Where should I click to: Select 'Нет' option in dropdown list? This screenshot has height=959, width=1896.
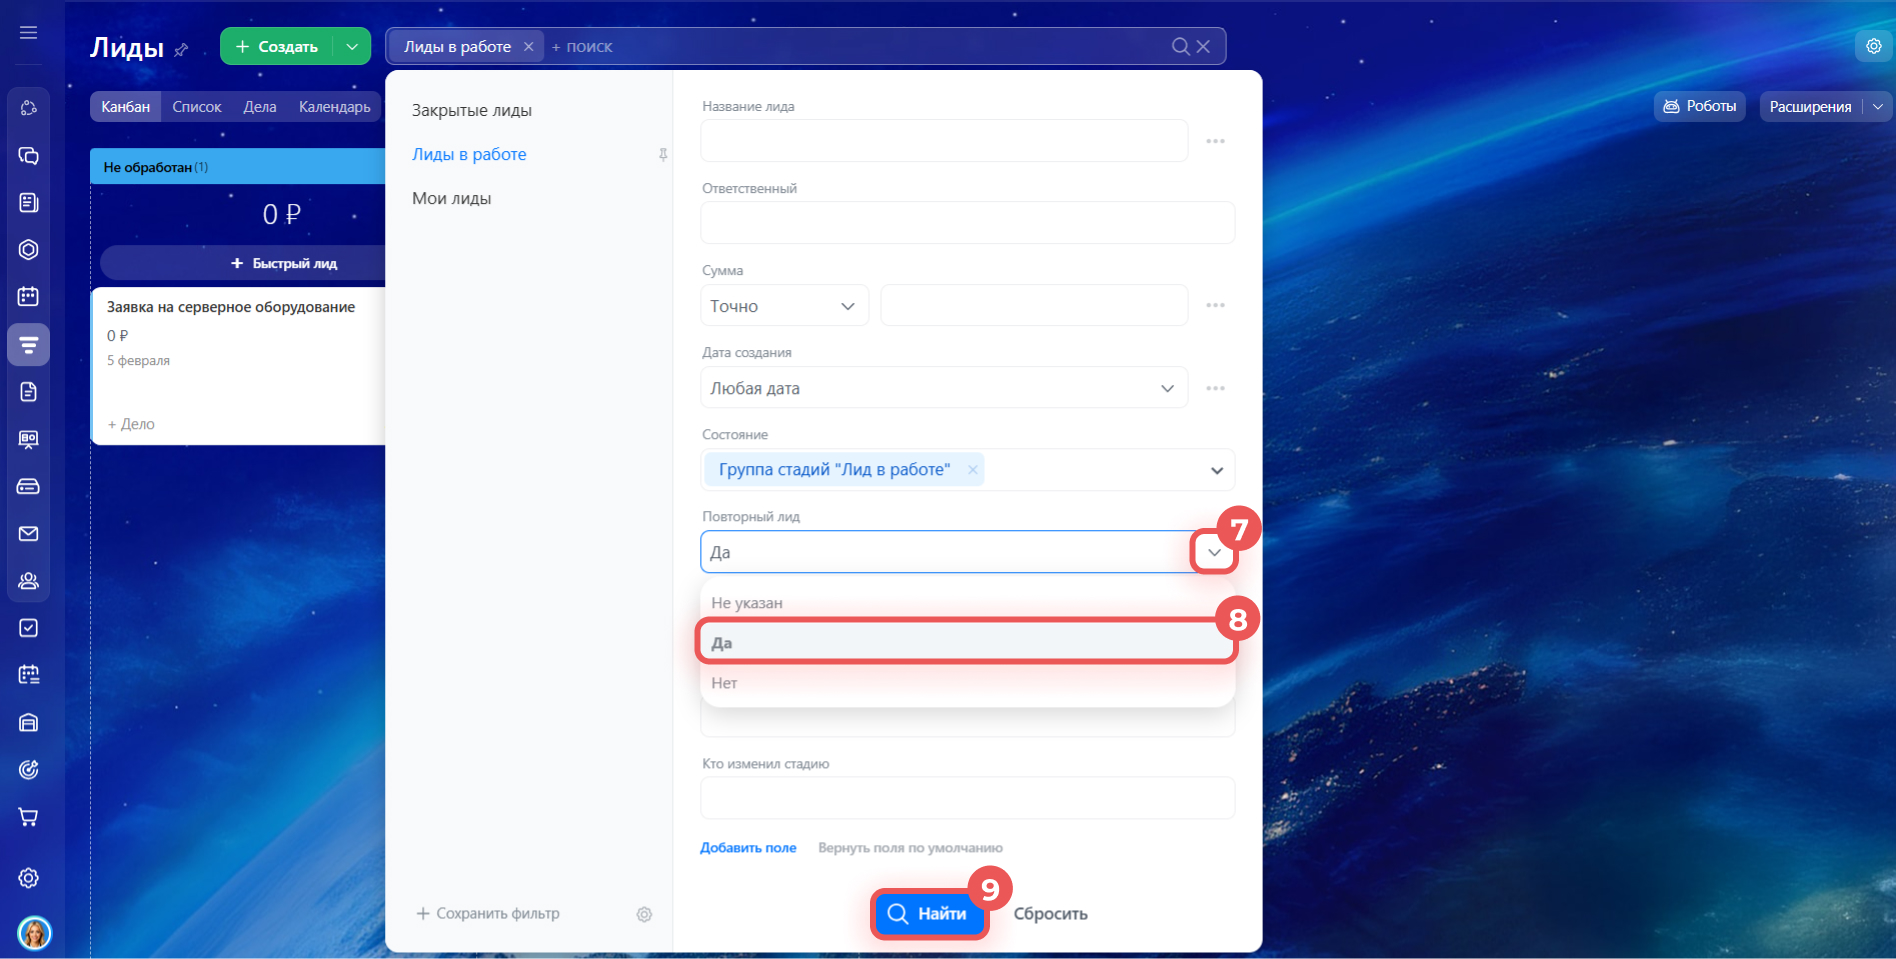tap(966, 683)
